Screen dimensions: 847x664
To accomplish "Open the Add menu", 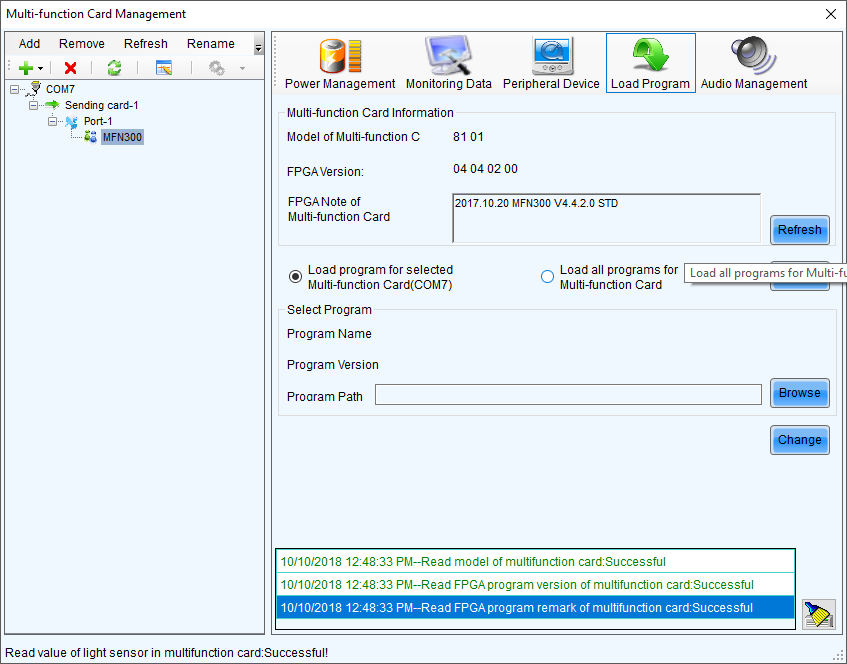I will (x=28, y=43).
